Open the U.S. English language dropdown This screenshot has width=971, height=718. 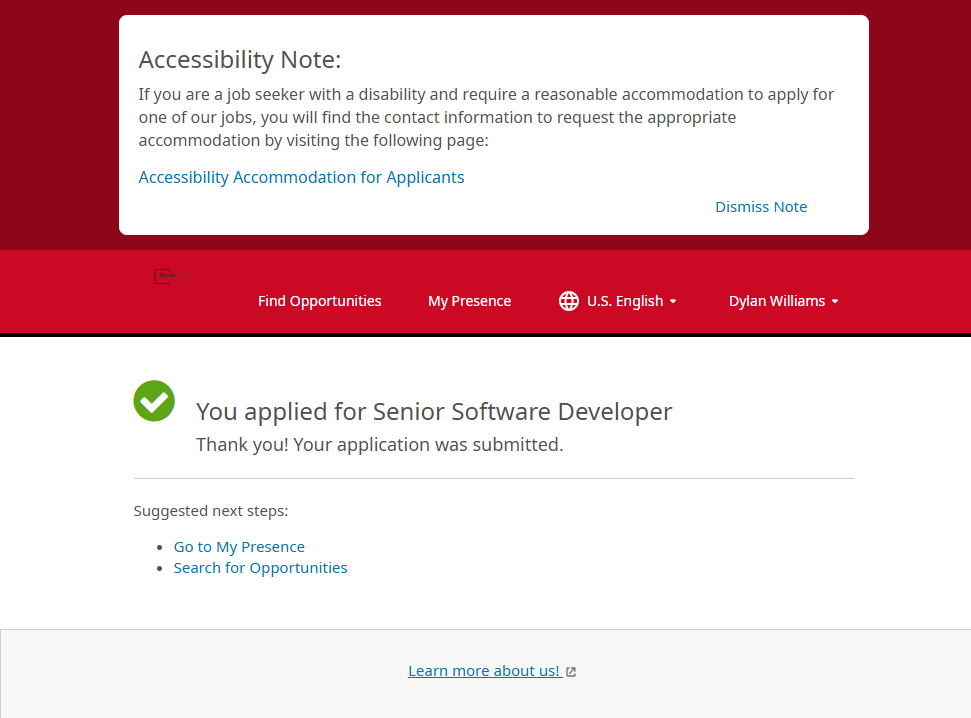click(624, 301)
